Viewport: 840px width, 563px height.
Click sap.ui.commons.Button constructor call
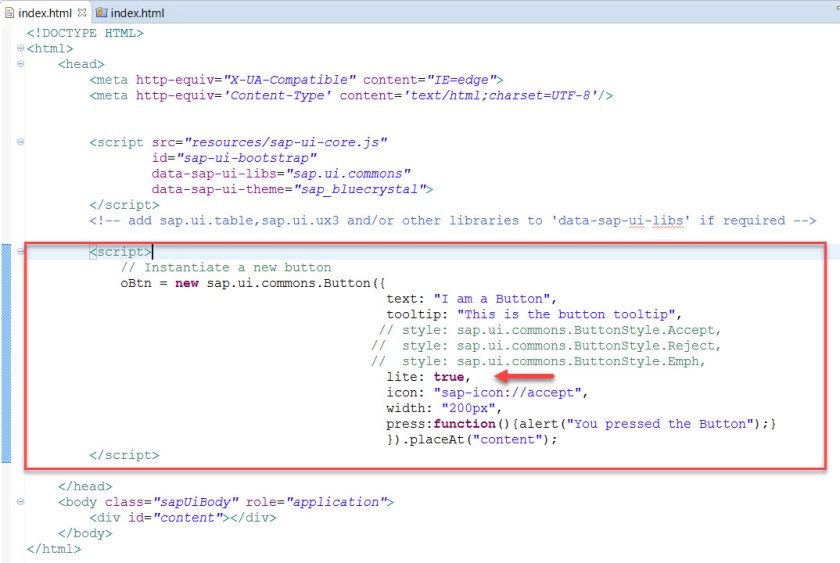coord(296,283)
